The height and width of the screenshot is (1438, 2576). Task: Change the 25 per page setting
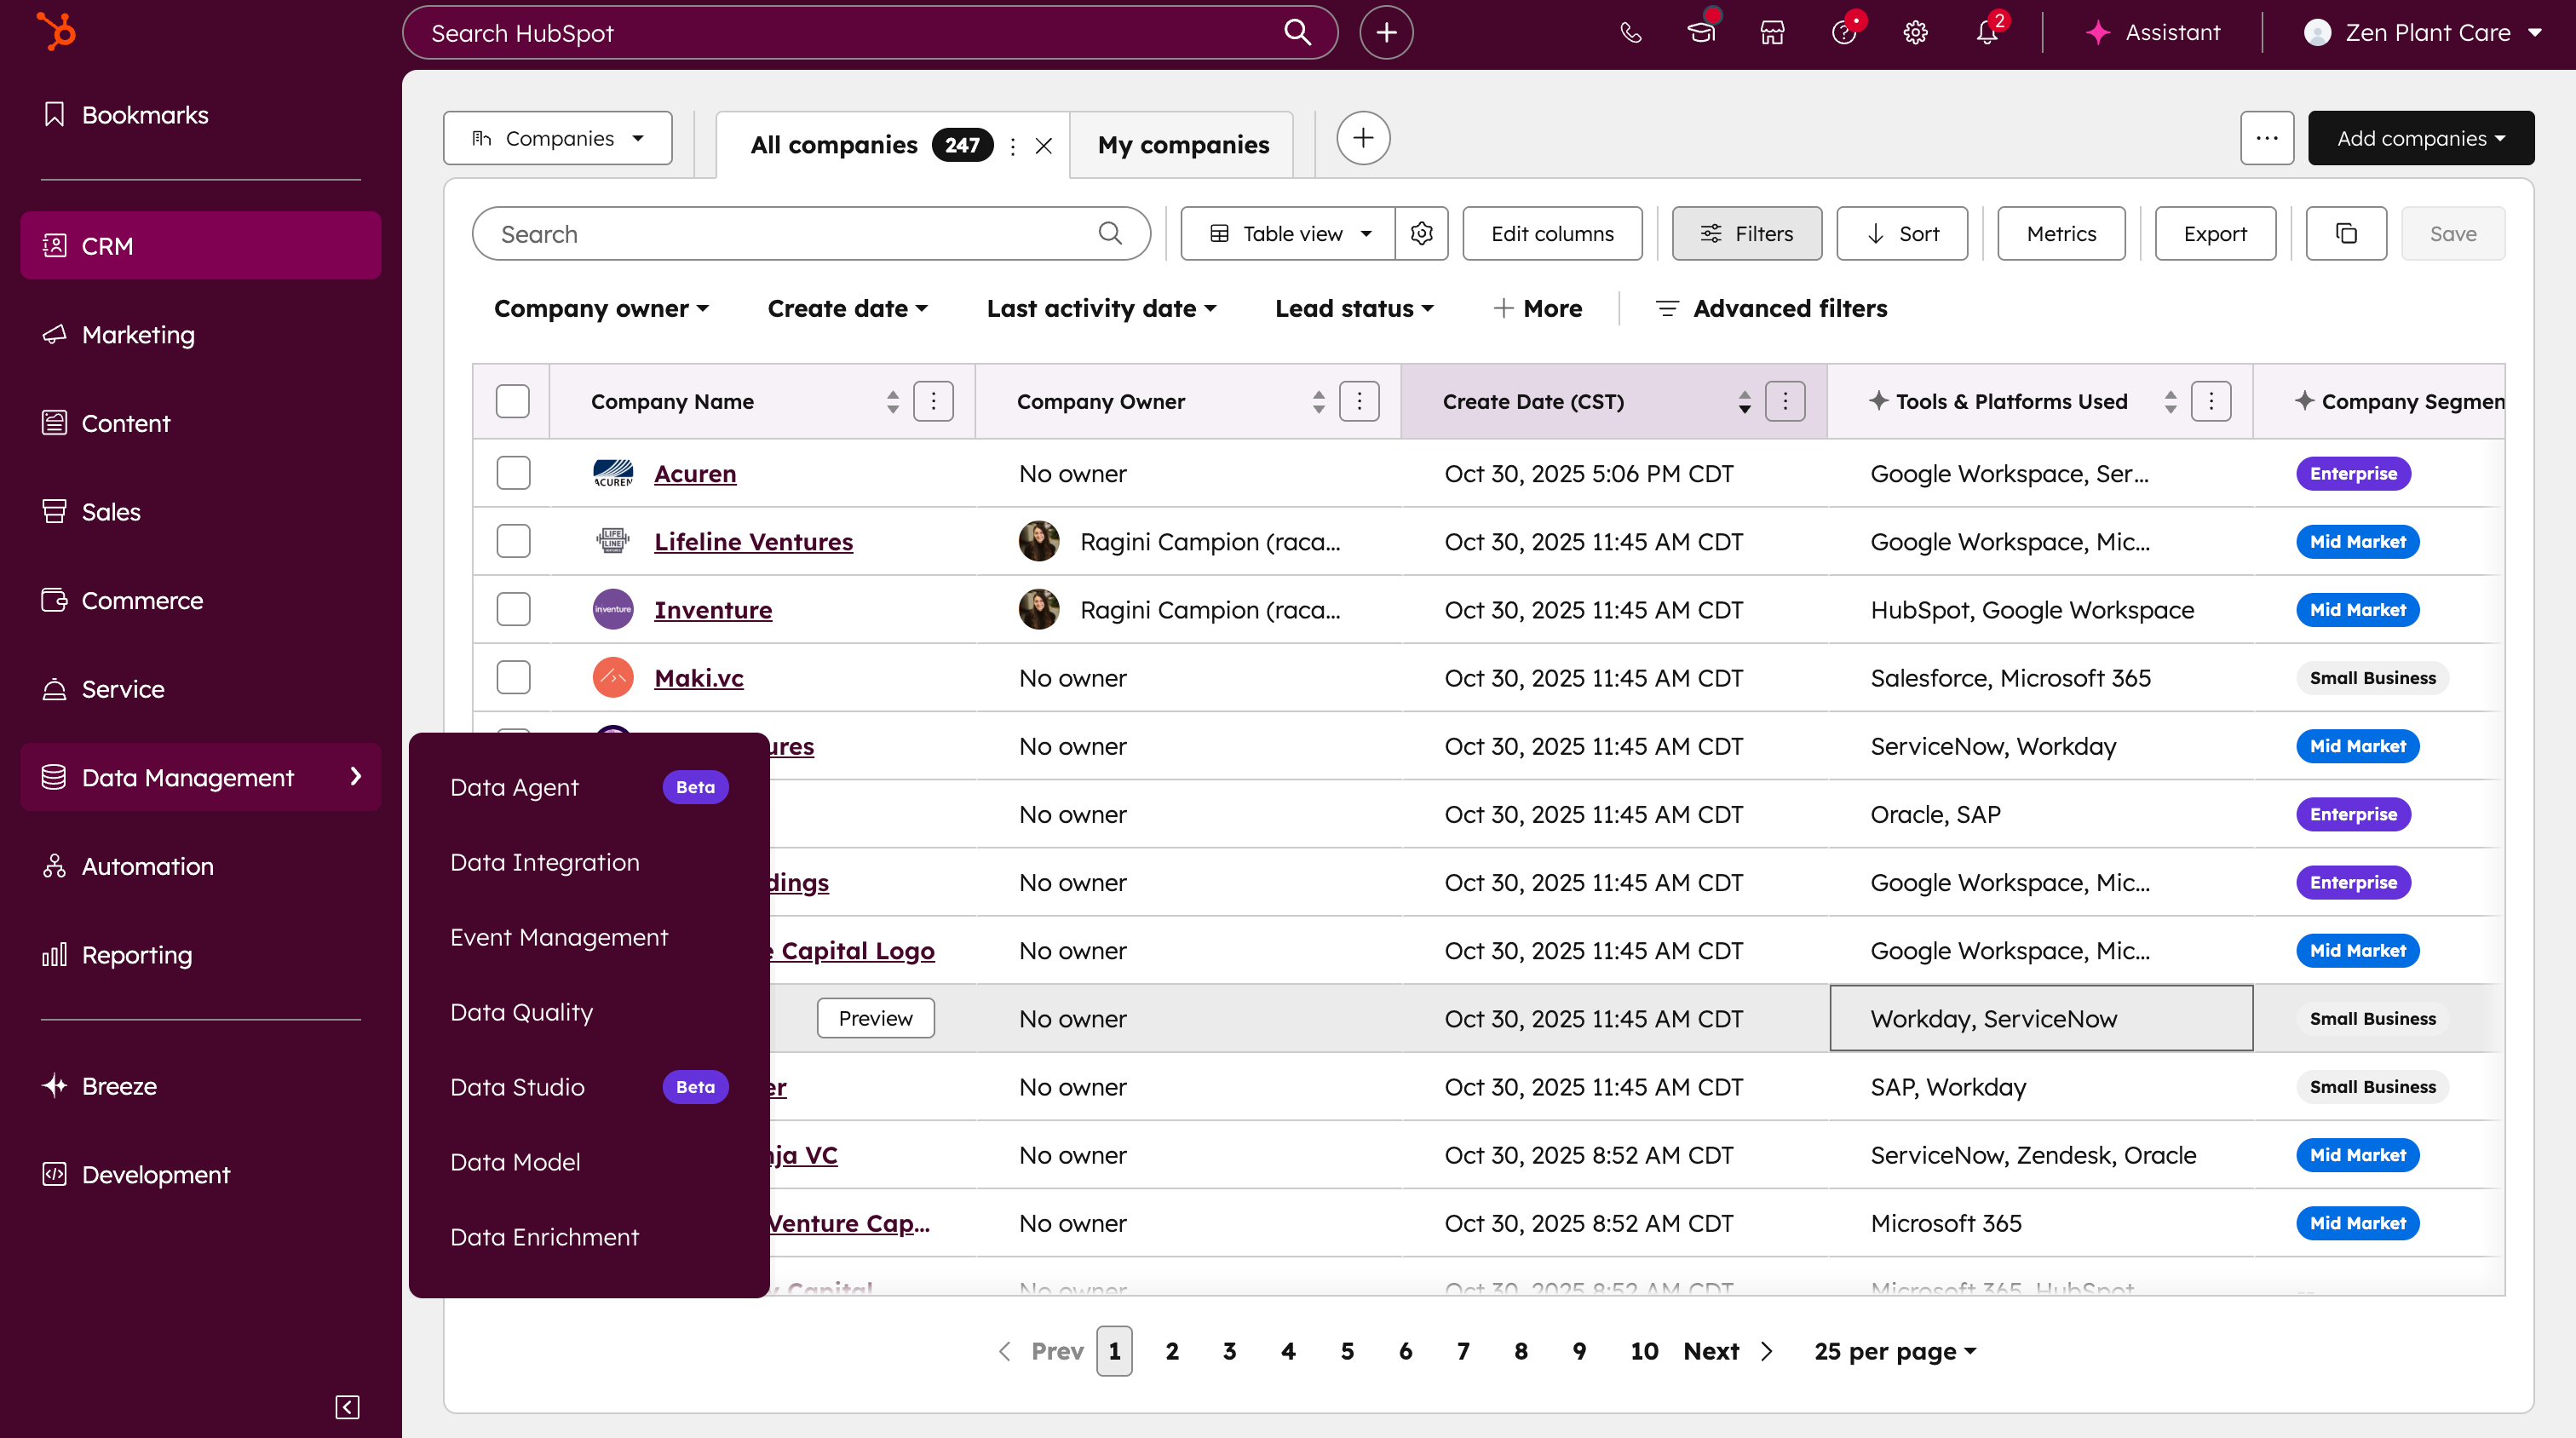pos(1895,1351)
